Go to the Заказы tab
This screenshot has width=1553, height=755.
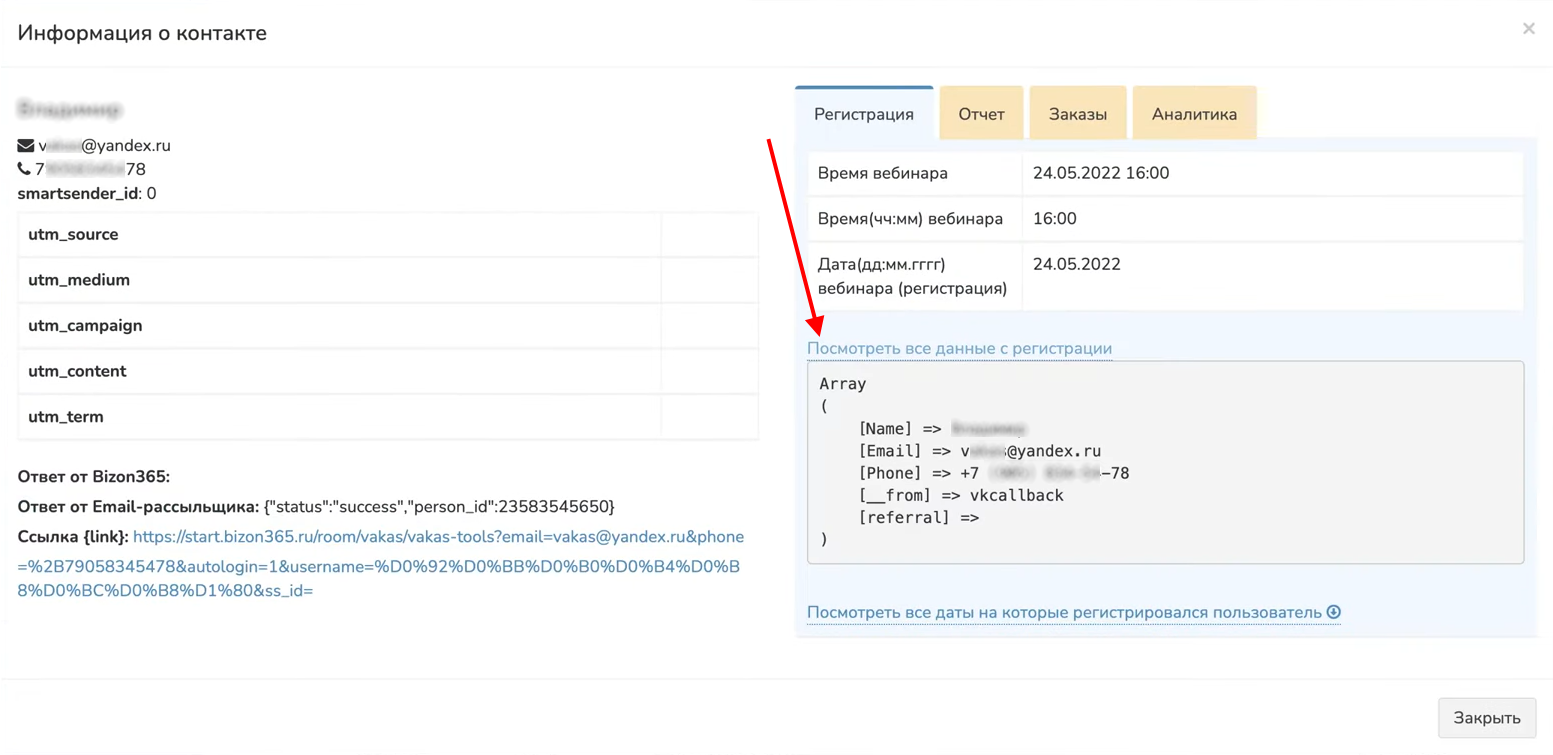click(1077, 114)
